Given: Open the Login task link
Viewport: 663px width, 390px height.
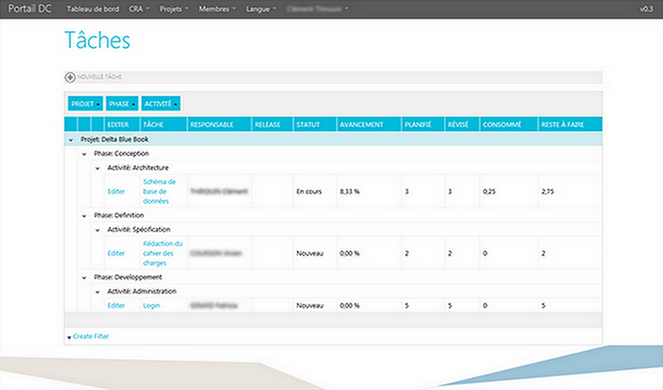Looking at the screenshot, I should click(x=151, y=305).
